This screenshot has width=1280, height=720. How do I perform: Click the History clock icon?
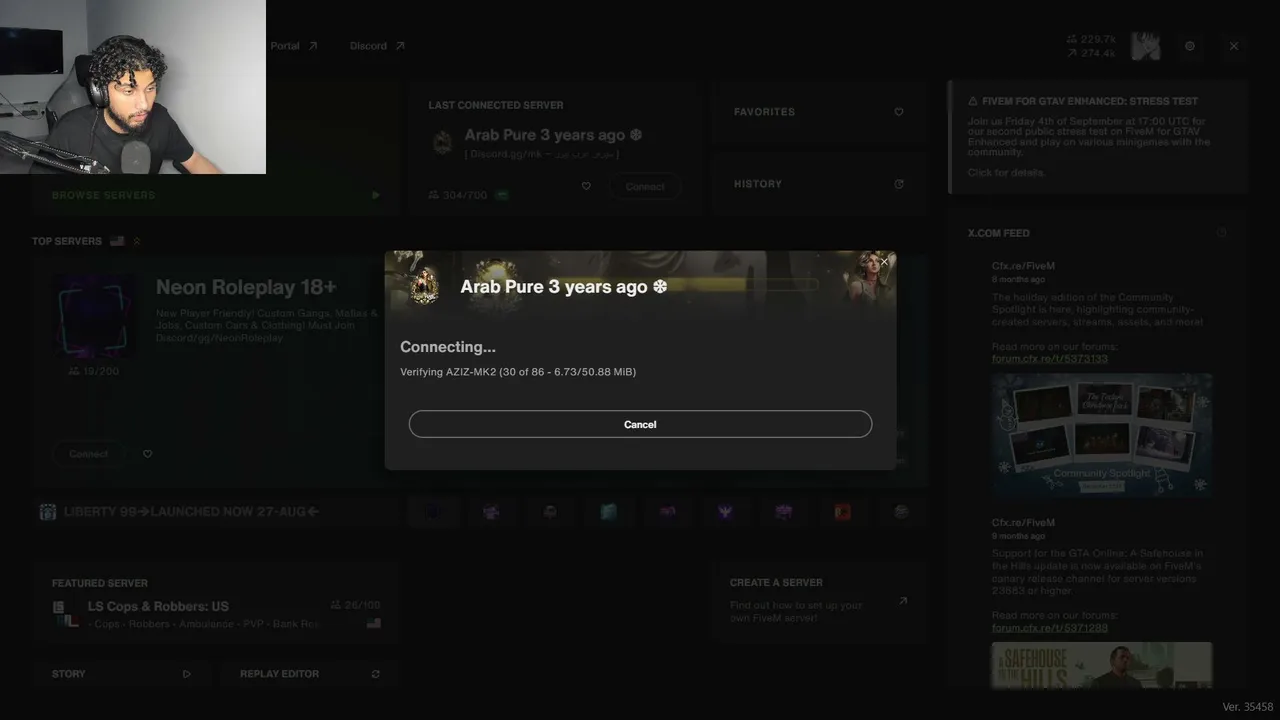click(899, 184)
